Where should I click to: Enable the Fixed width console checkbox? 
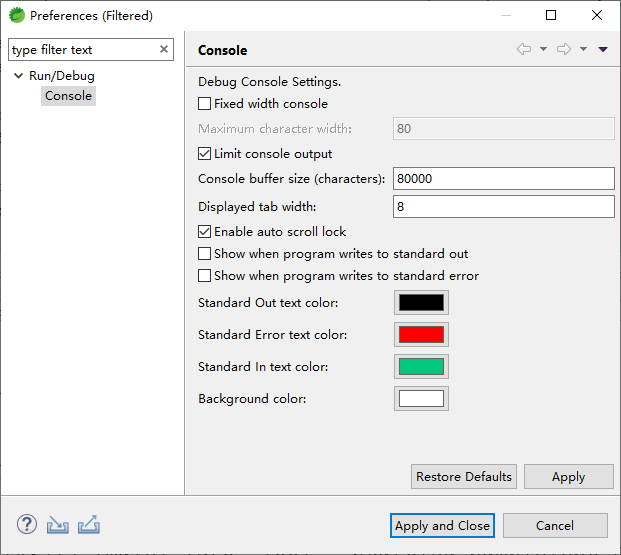coord(204,104)
